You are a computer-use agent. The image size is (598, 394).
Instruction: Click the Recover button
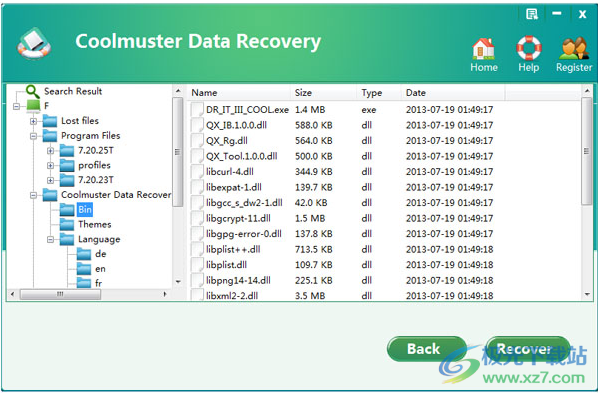click(x=529, y=349)
